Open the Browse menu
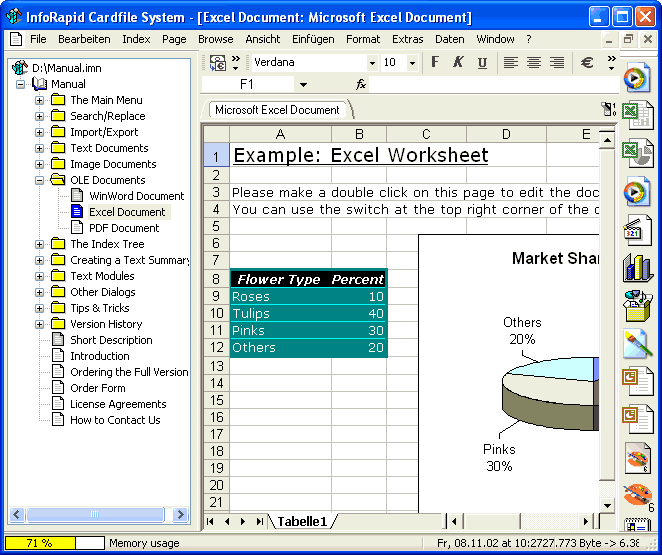 click(x=216, y=39)
